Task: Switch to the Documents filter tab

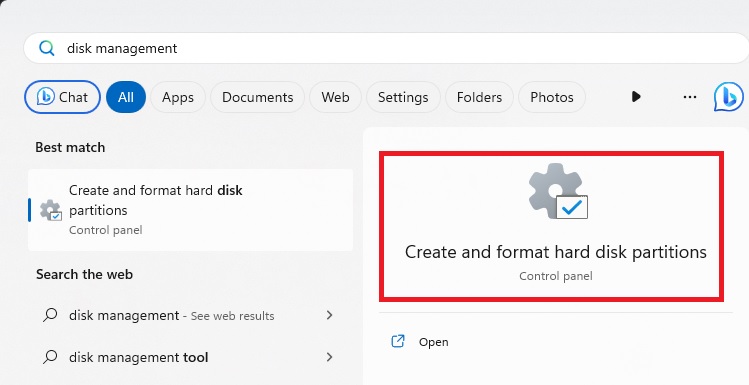Action: 257,97
